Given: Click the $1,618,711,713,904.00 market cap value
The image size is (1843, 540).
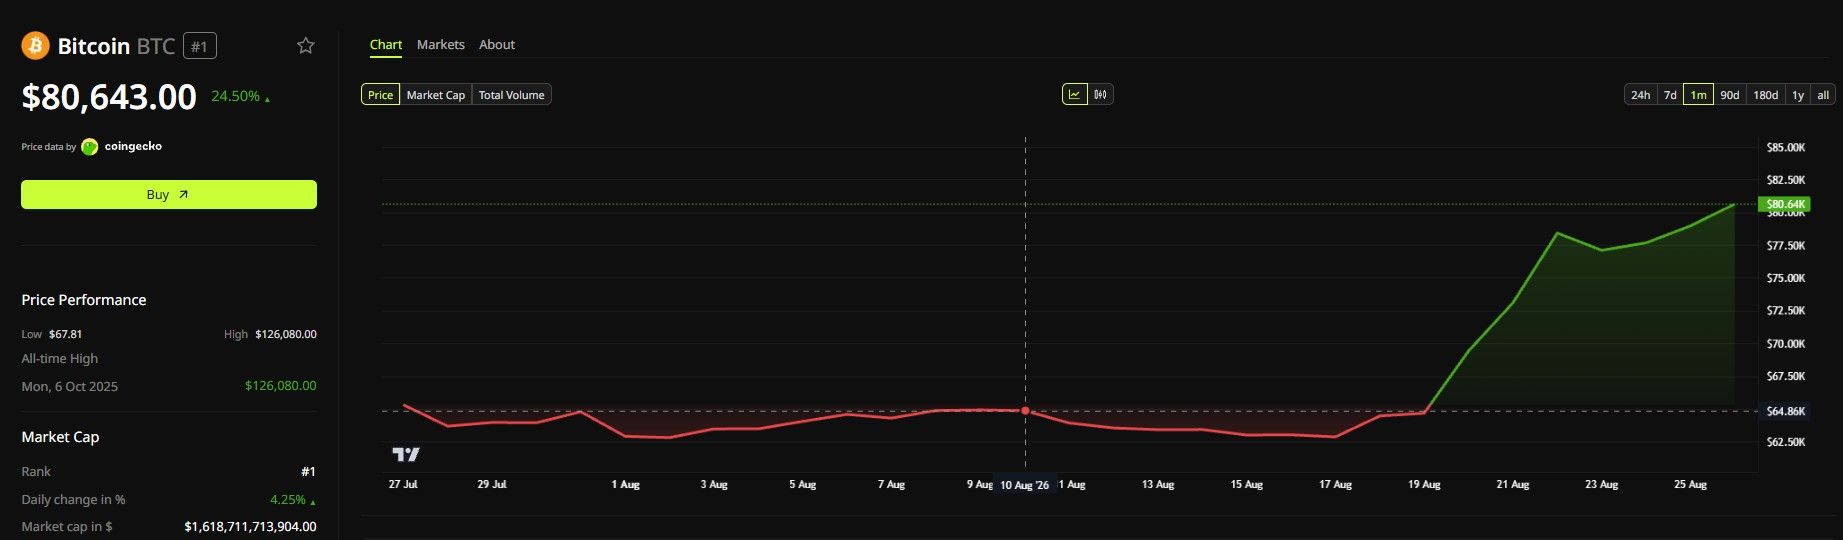Looking at the screenshot, I should tap(250, 526).
